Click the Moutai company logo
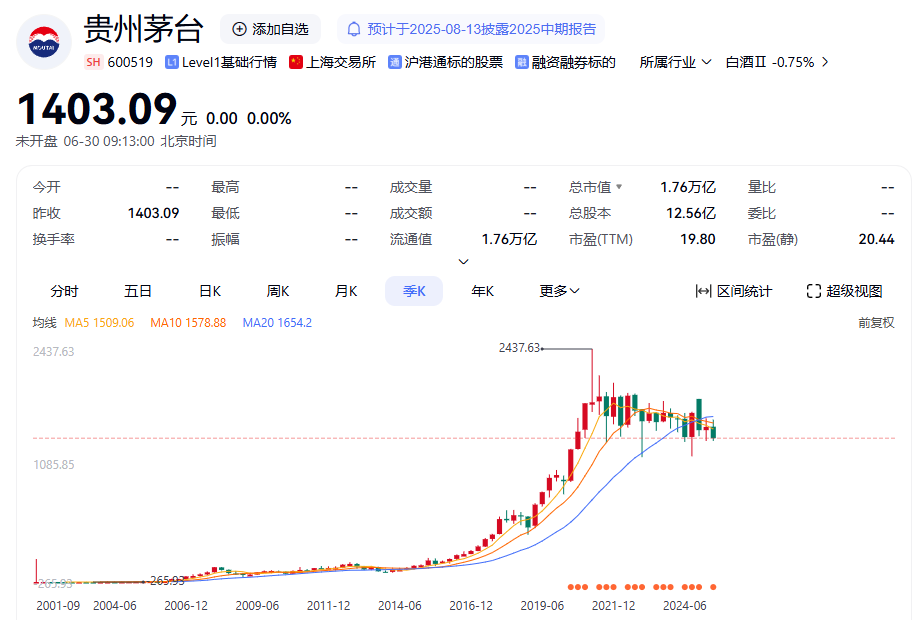920x620 pixels. (x=44, y=42)
